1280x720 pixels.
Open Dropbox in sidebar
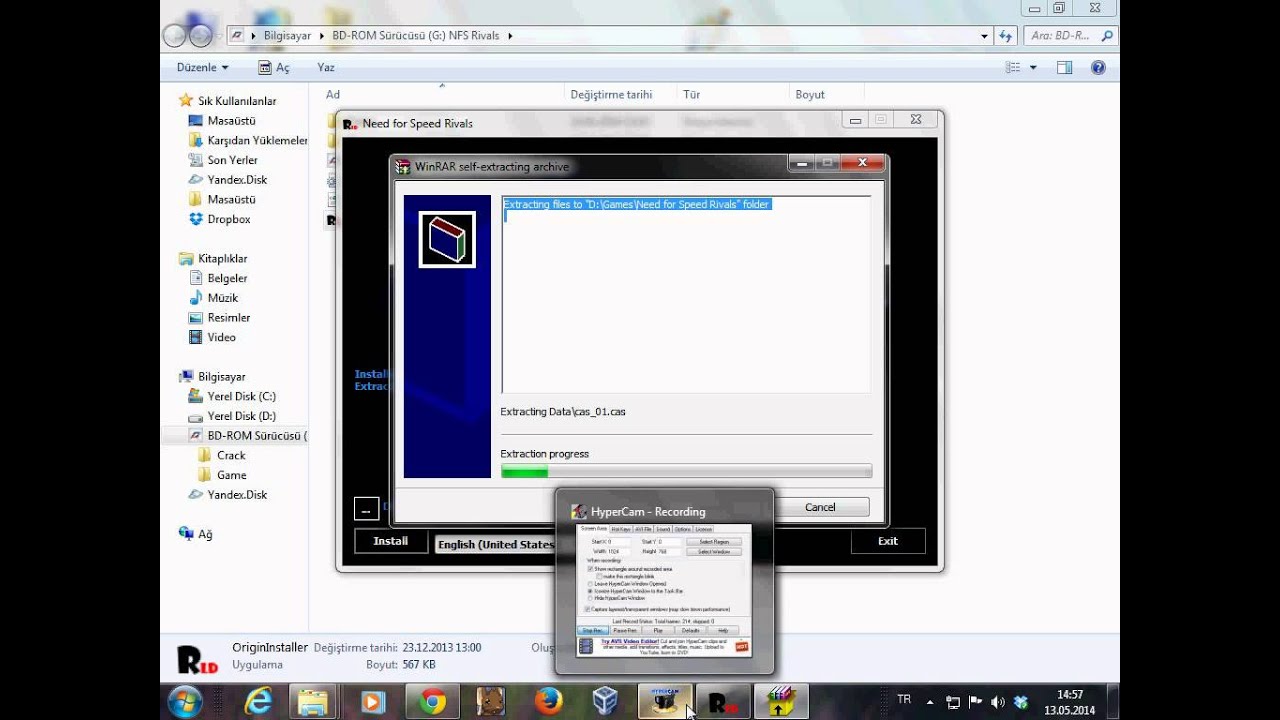click(x=229, y=219)
